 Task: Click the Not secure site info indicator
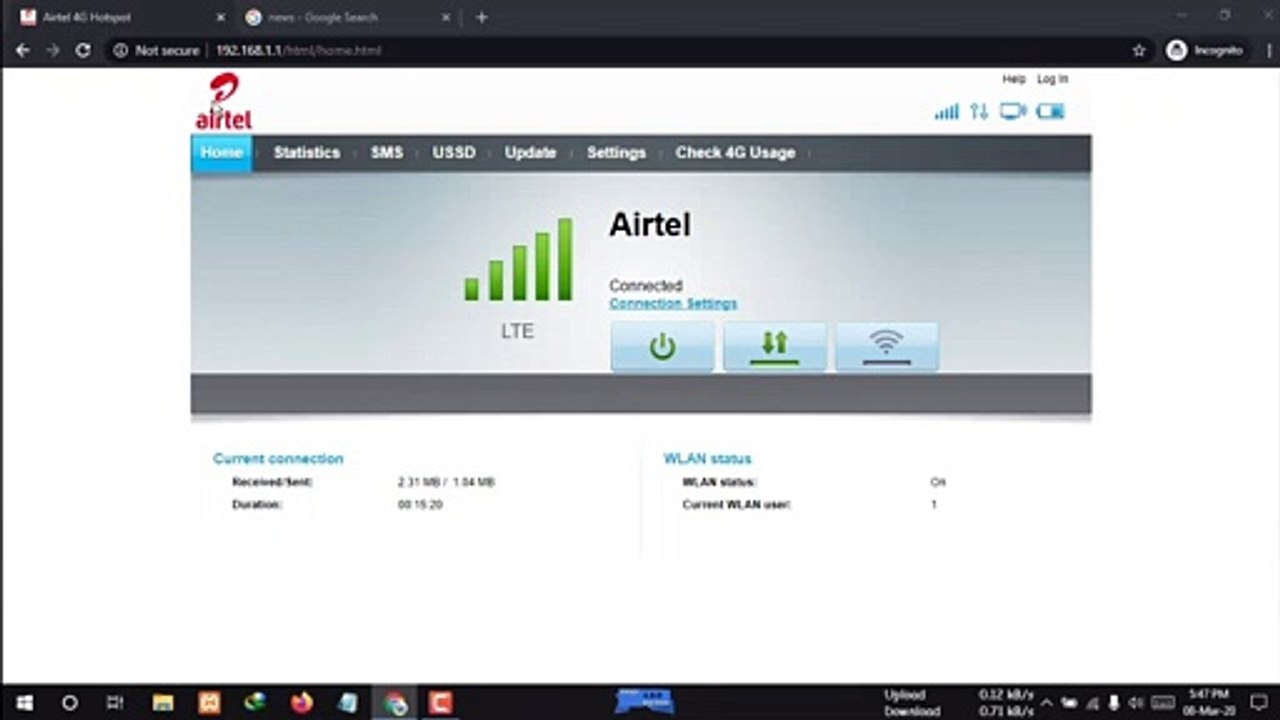(156, 50)
